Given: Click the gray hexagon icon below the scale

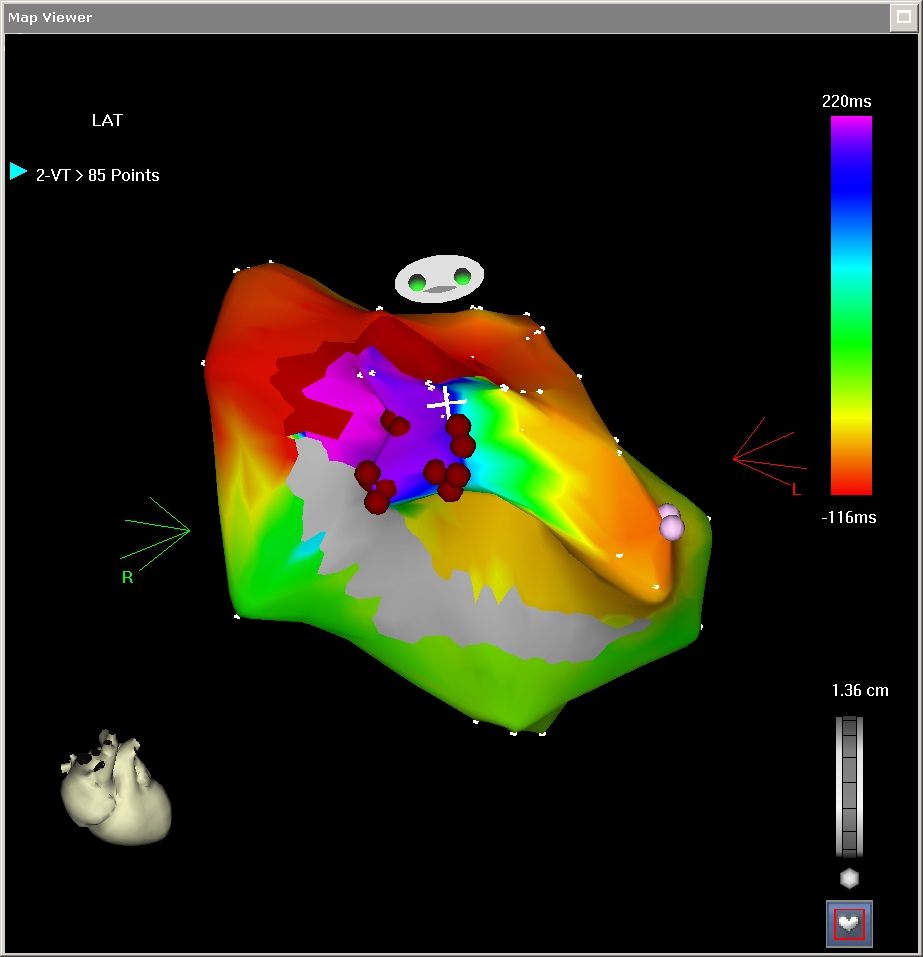Looking at the screenshot, I should click(x=849, y=879).
